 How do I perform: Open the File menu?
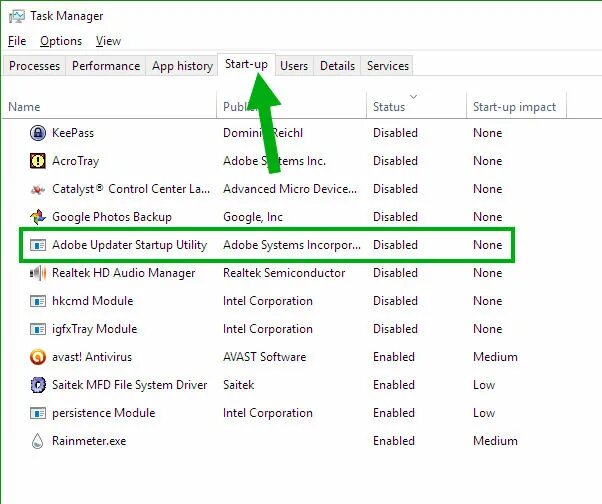[17, 41]
